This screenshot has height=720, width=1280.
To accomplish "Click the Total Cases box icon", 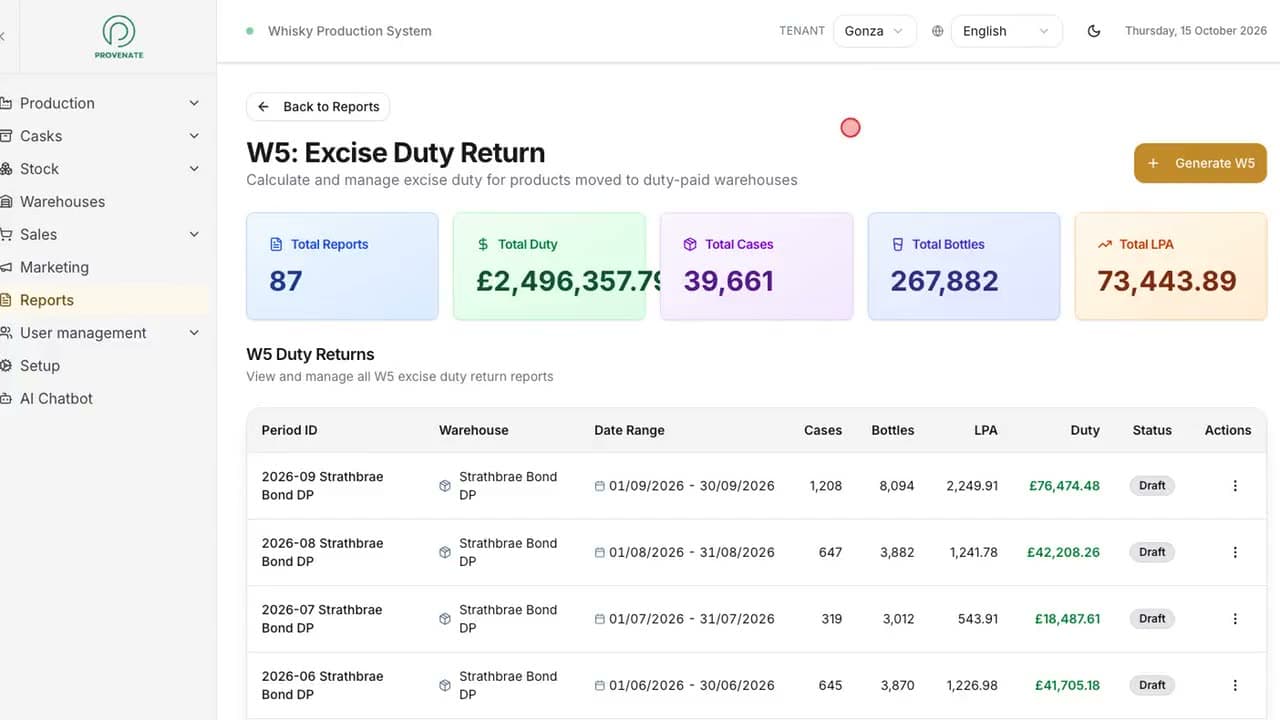I will click(x=690, y=244).
